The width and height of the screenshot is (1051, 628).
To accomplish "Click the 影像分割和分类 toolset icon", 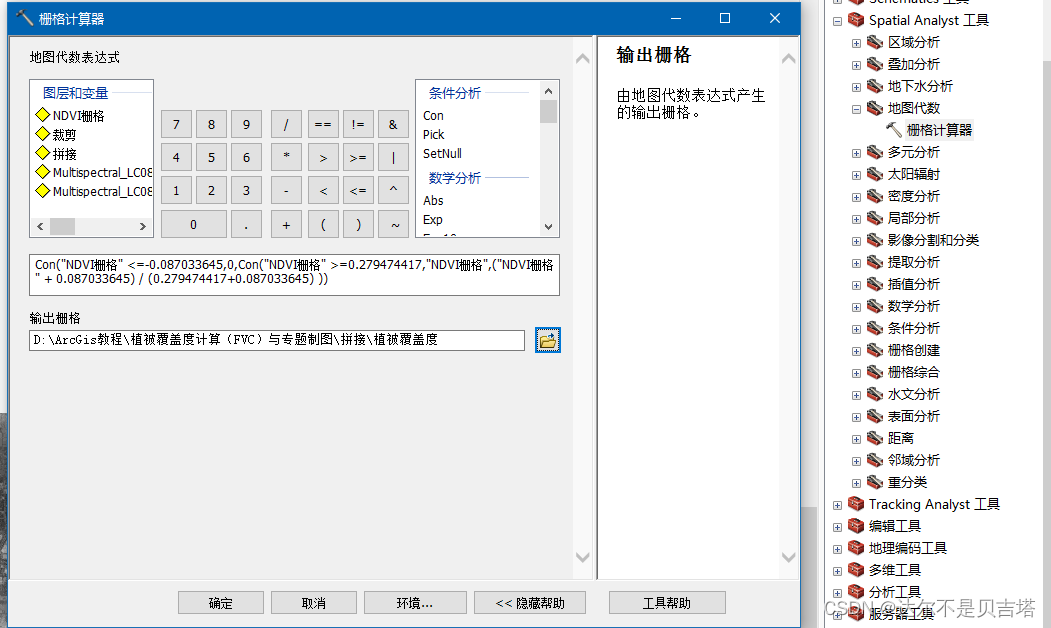I will (875, 240).
